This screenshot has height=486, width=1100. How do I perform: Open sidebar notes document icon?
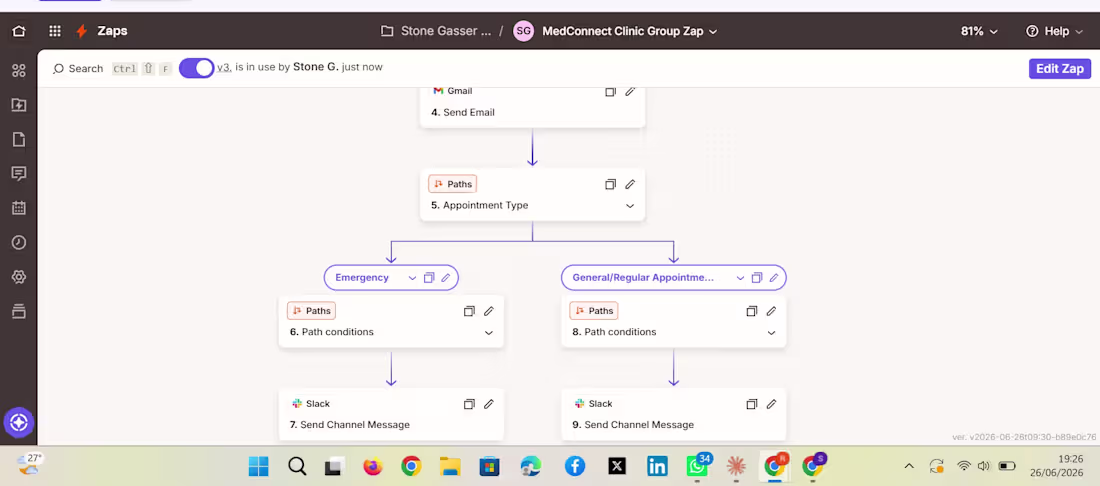[x=19, y=140]
